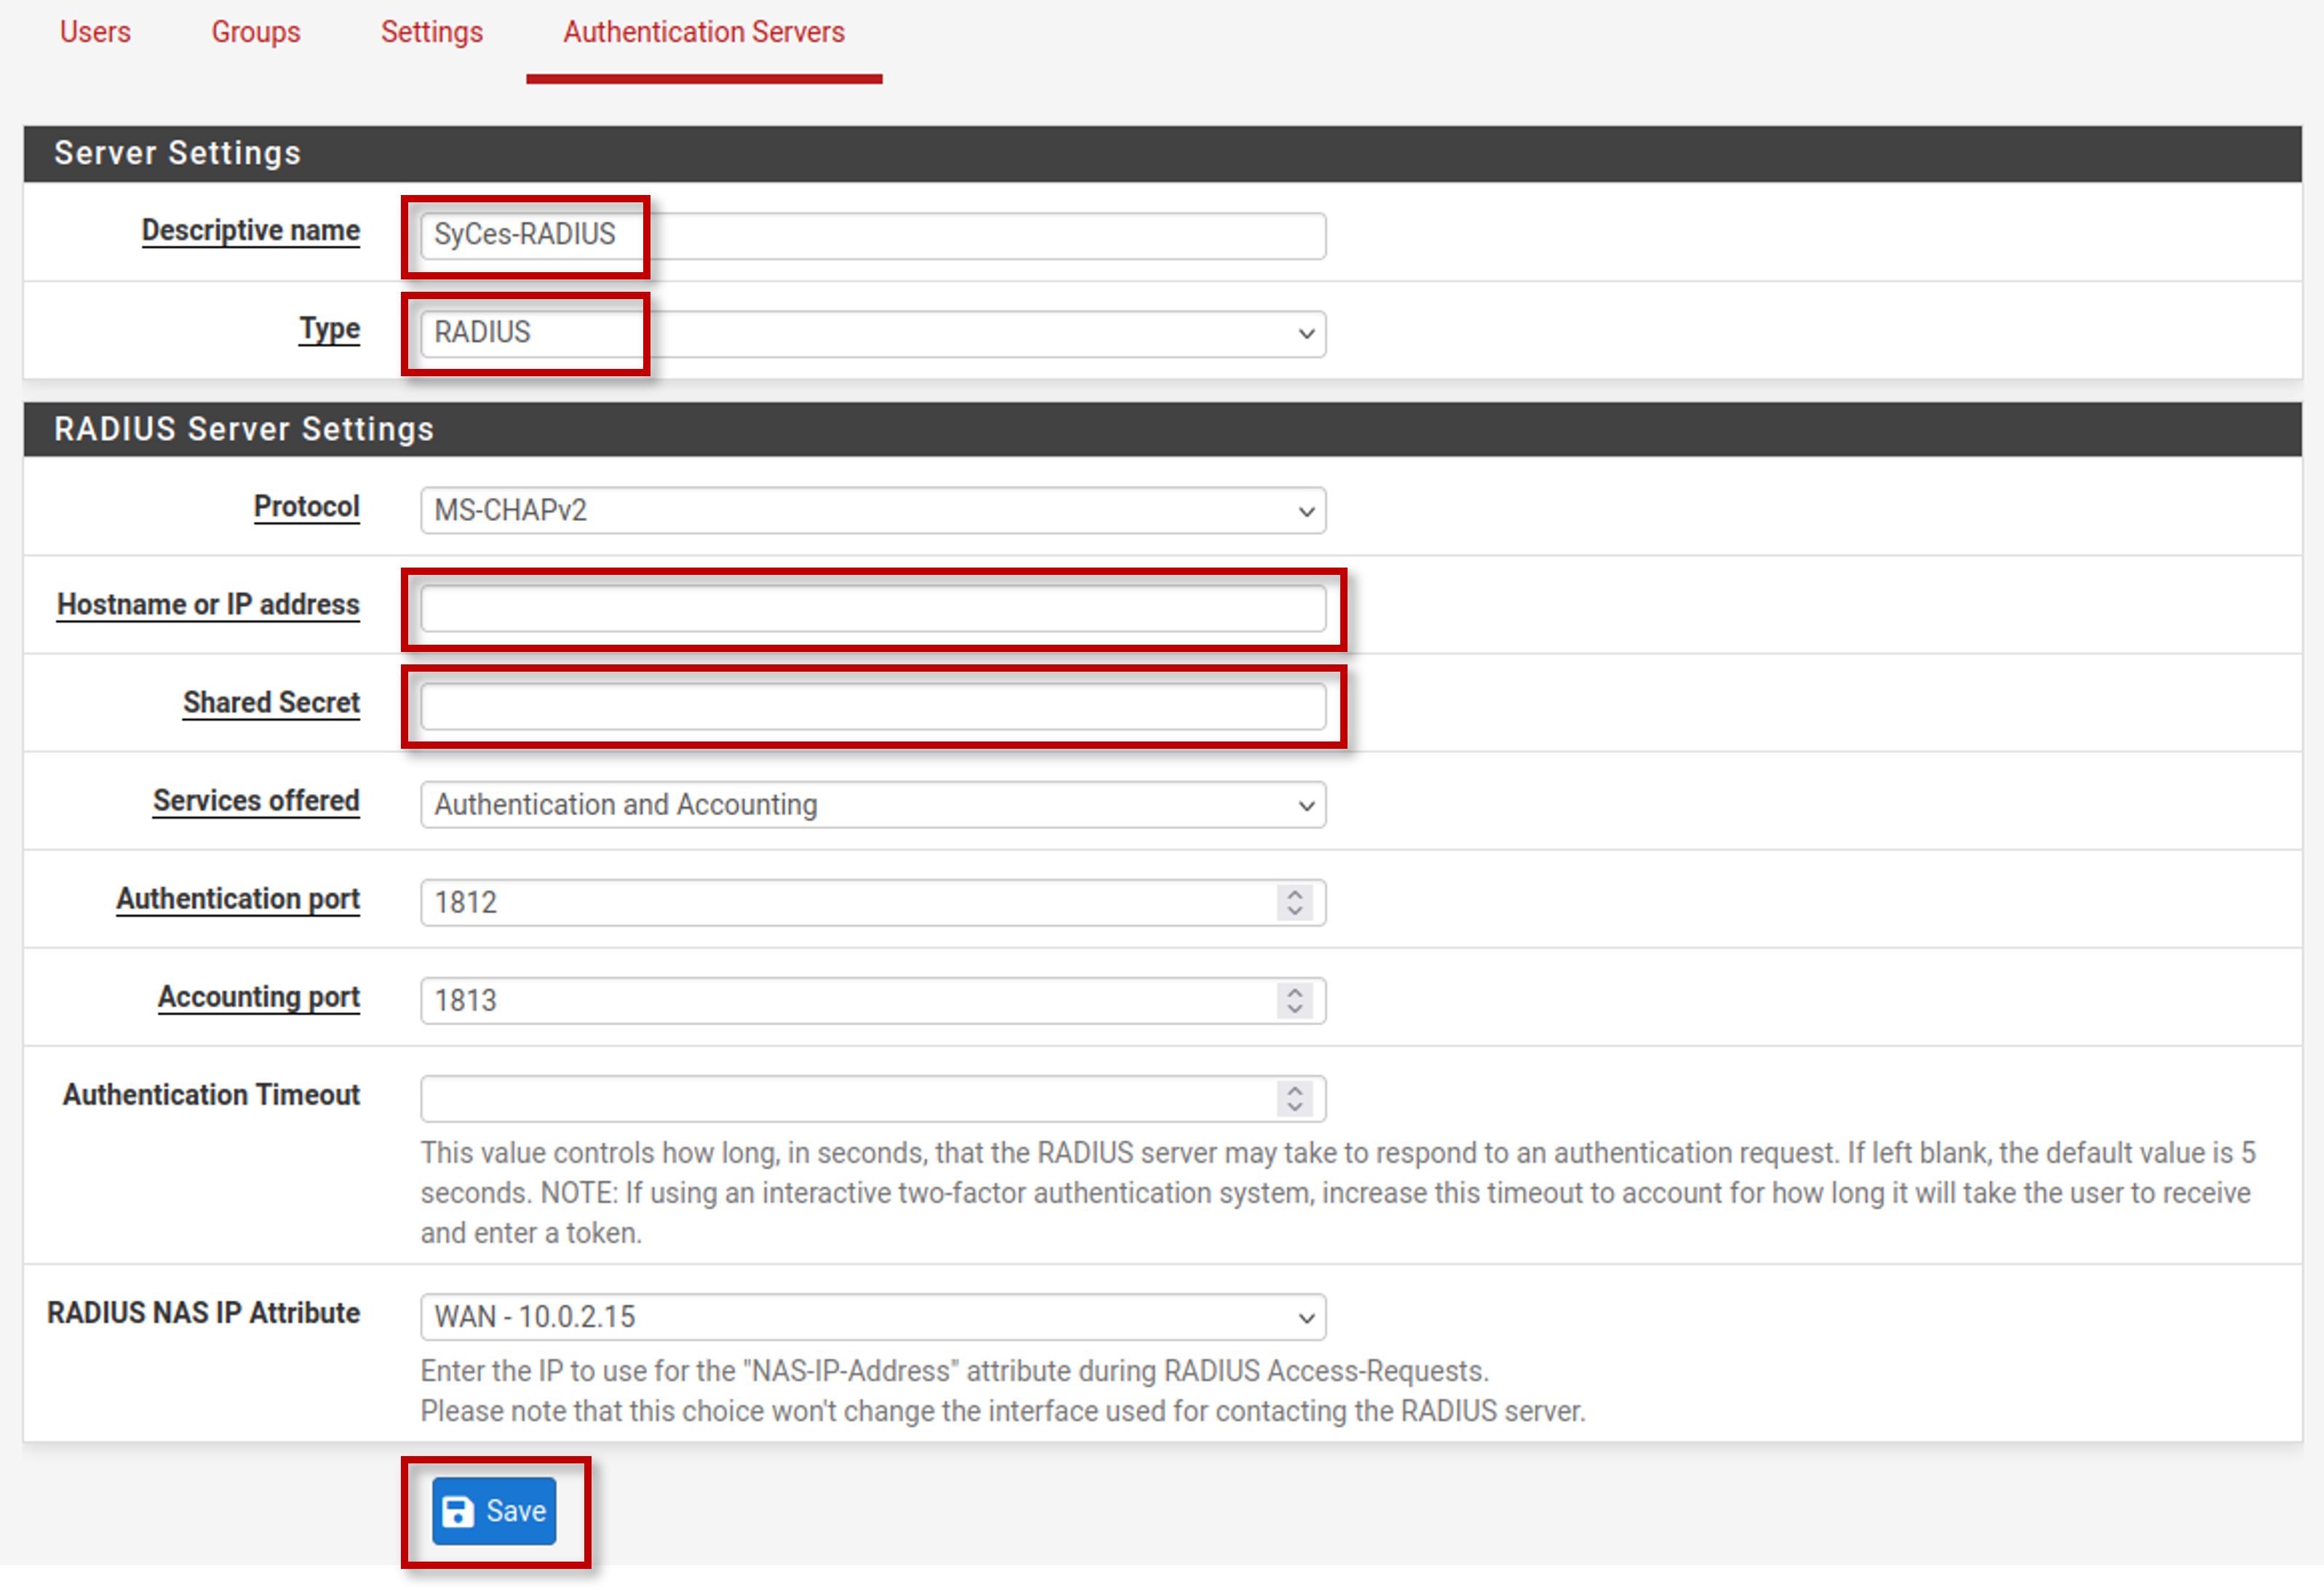This screenshot has width=2324, height=1590.
Task: Select the Authentication Servers tab
Action: coord(704,32)
